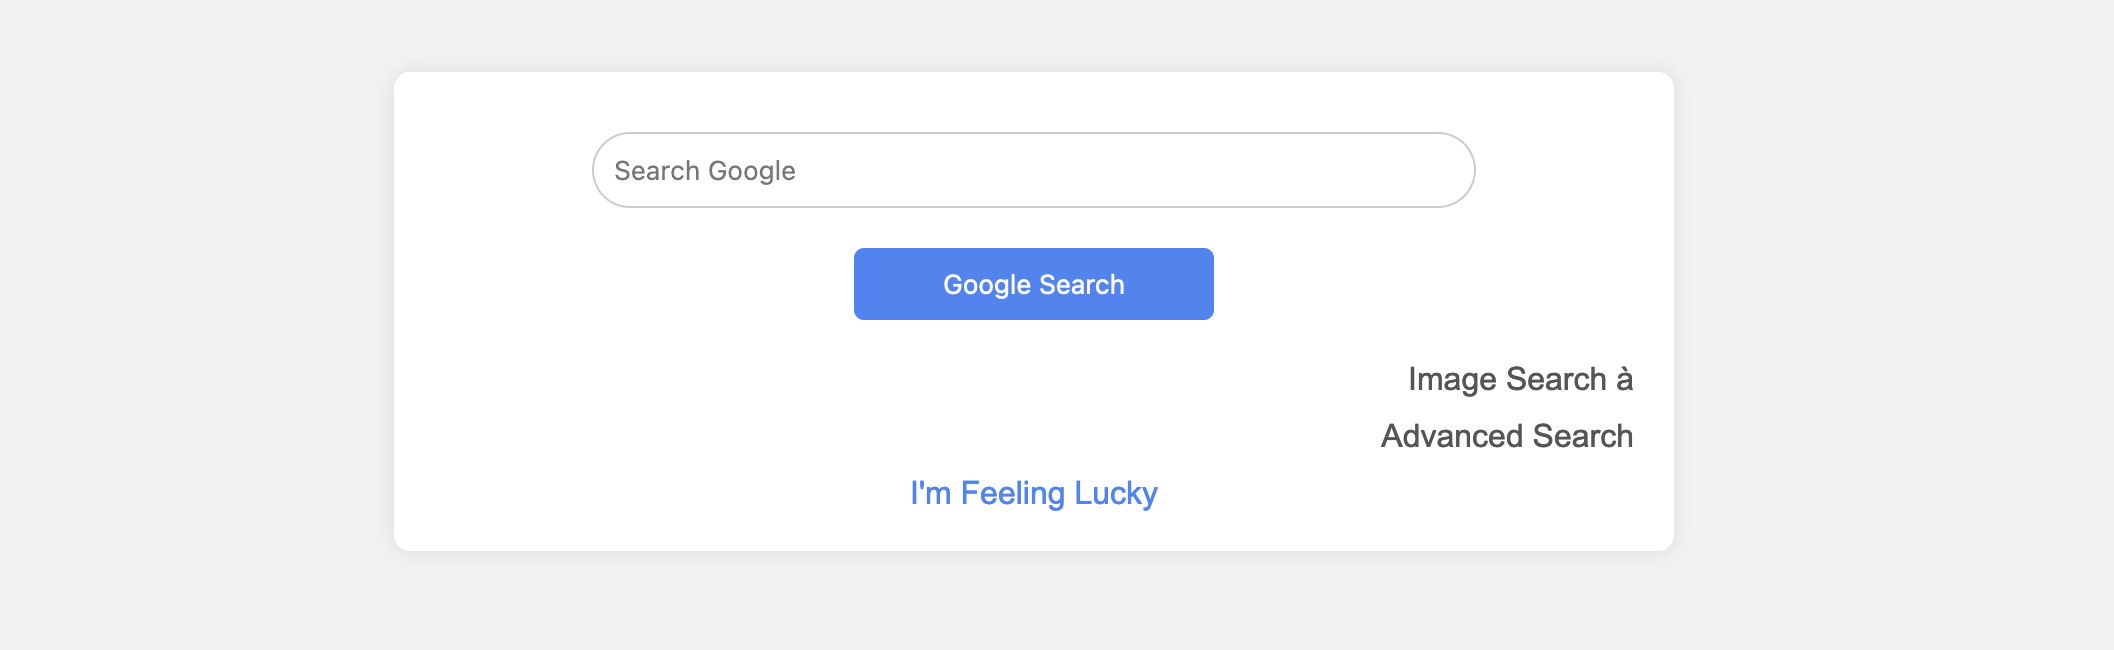The width and height of the screenshot is (2114, 650).
Task: Choose the blue I'm Feeling Lucky text
Action: point(1033,493)
